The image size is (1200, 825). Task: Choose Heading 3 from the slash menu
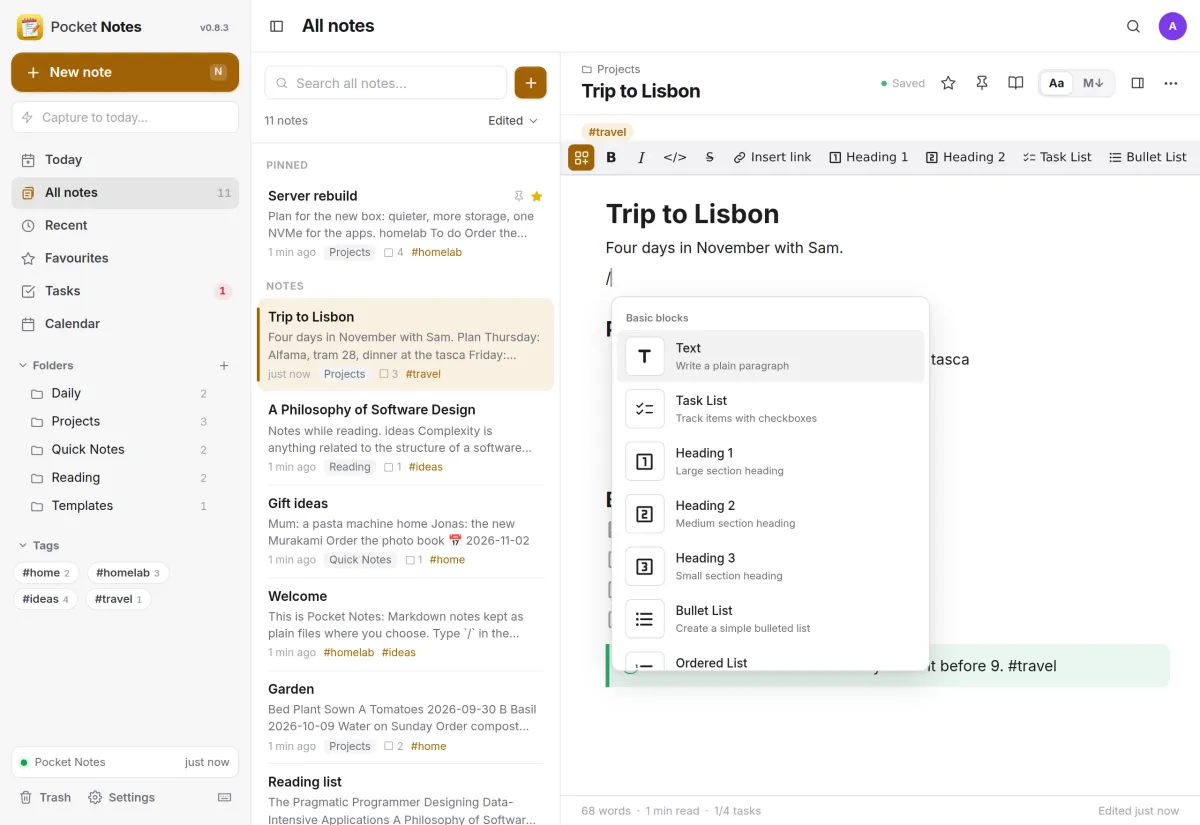(770, 566)
